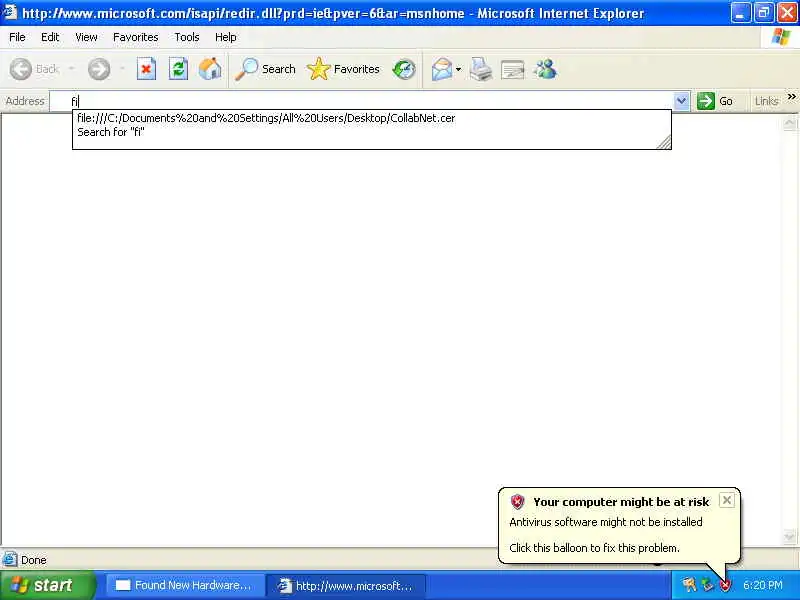Open the Edit menu

click(50, 37)
